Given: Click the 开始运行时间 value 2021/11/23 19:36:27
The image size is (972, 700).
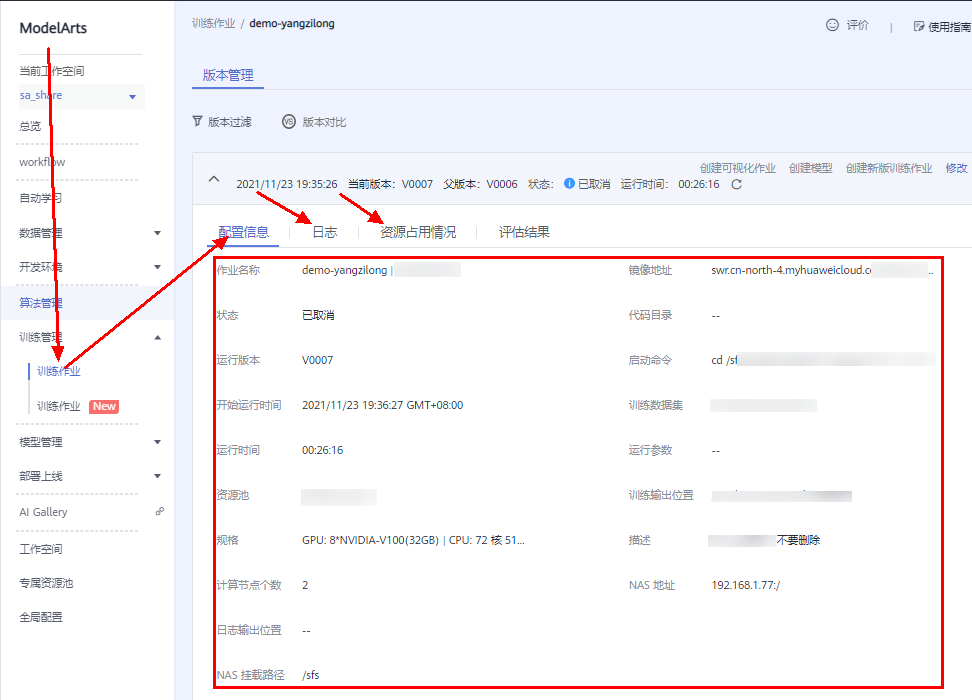Looking at the screenshot, I should [382, 405].
